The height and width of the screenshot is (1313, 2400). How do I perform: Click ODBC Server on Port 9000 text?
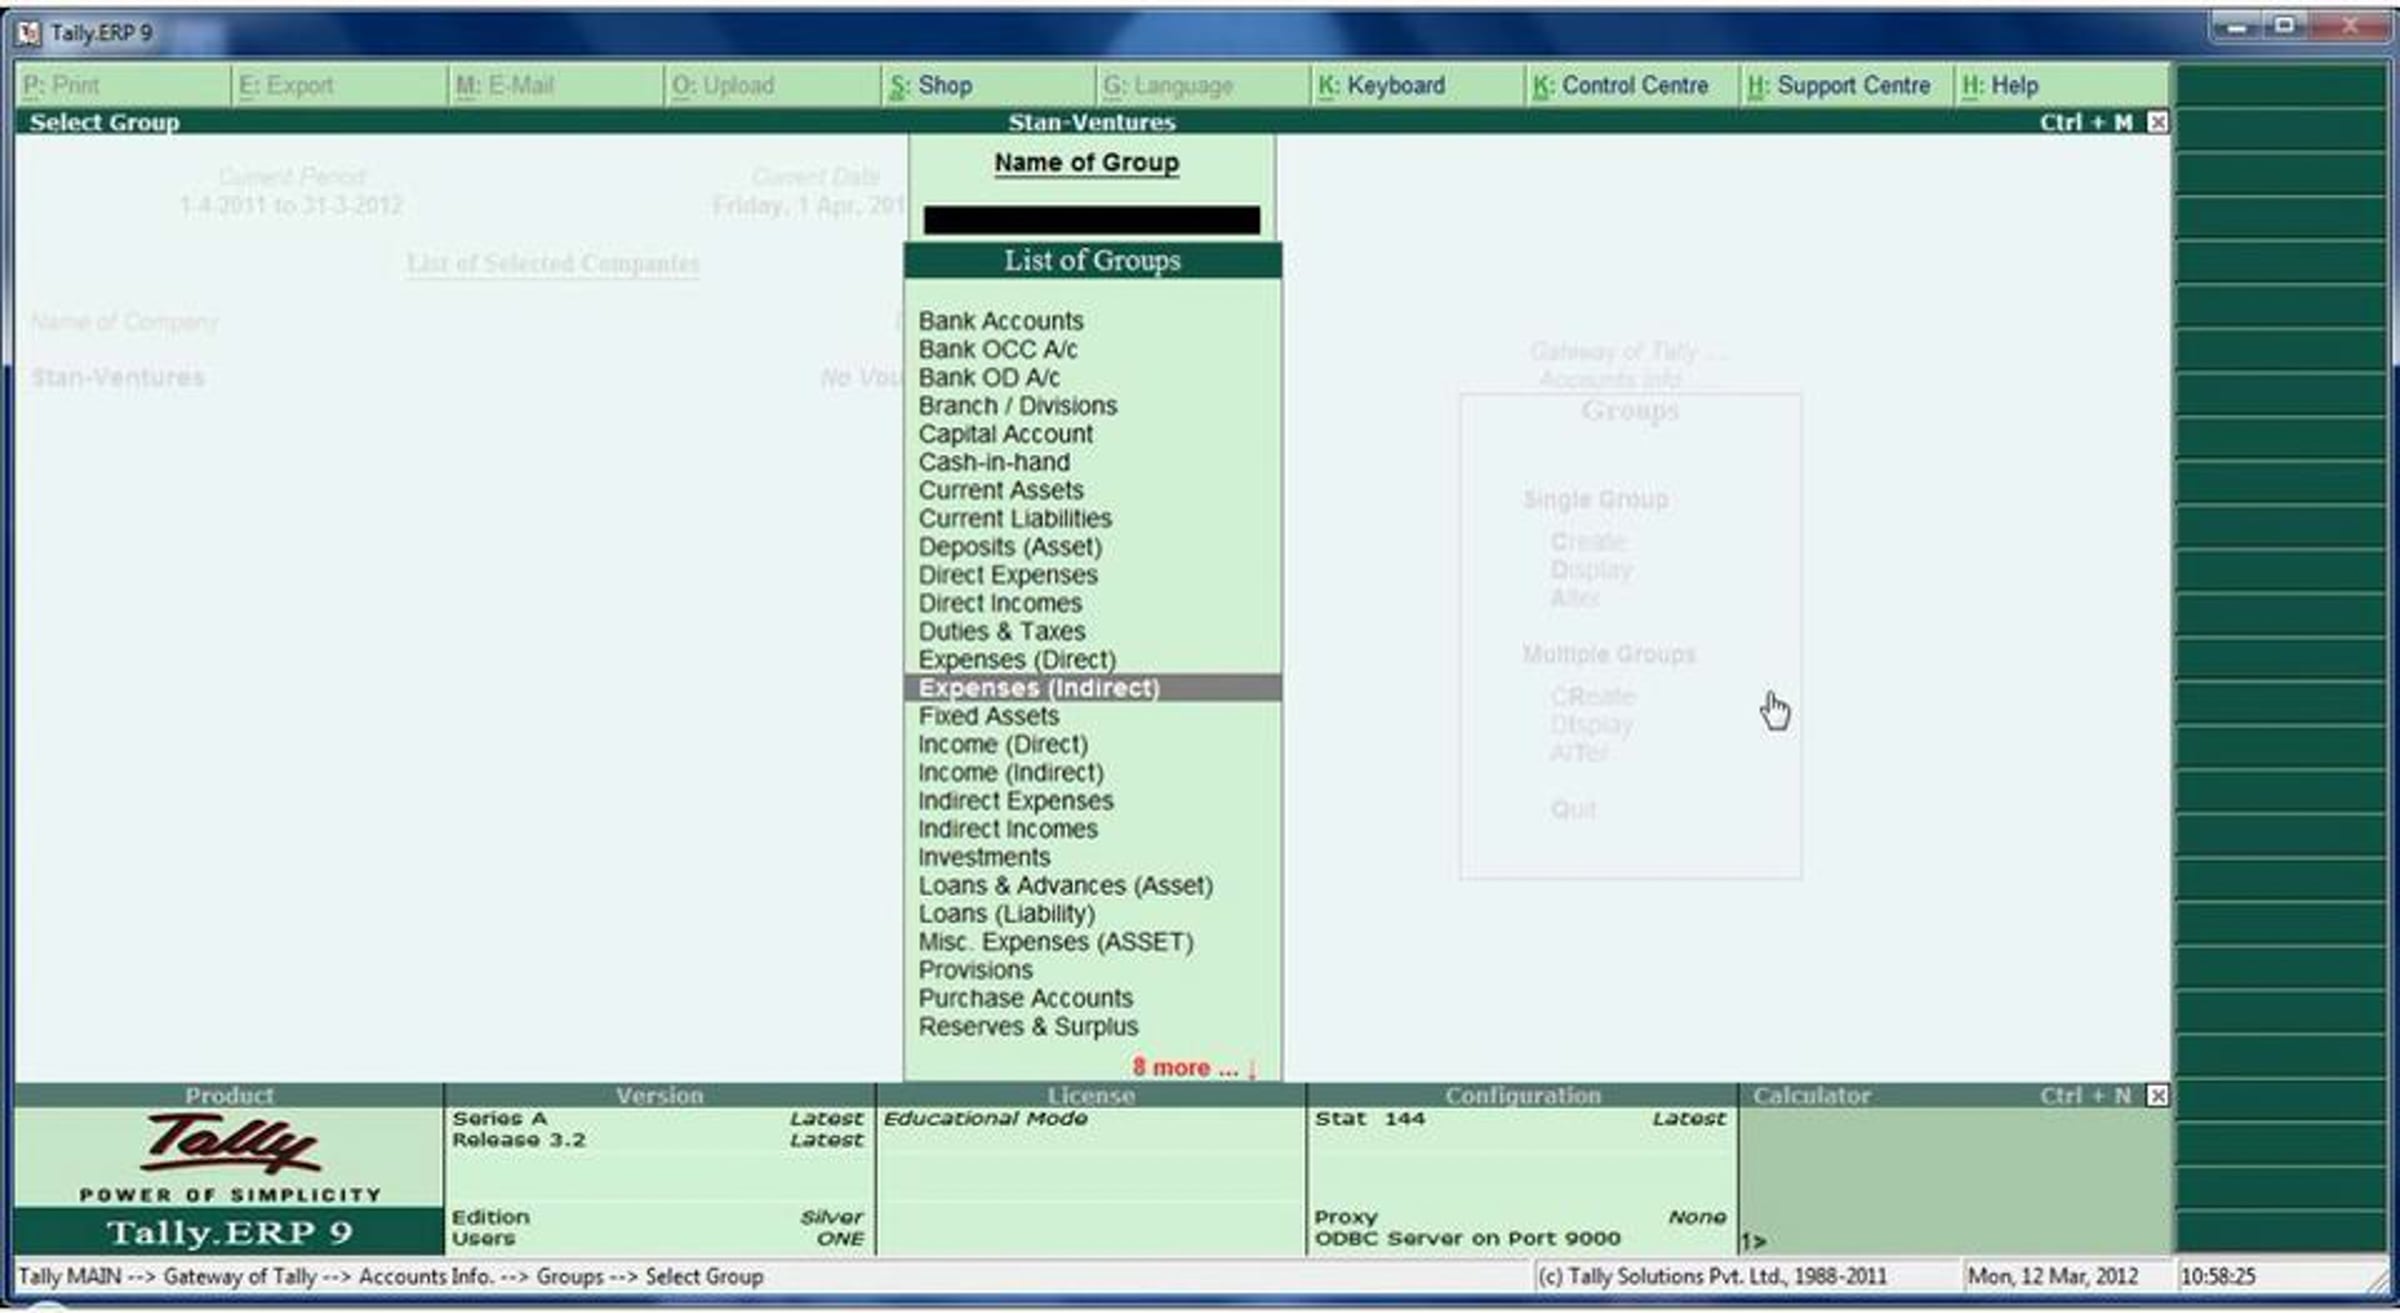[x=1467, y=1238]
